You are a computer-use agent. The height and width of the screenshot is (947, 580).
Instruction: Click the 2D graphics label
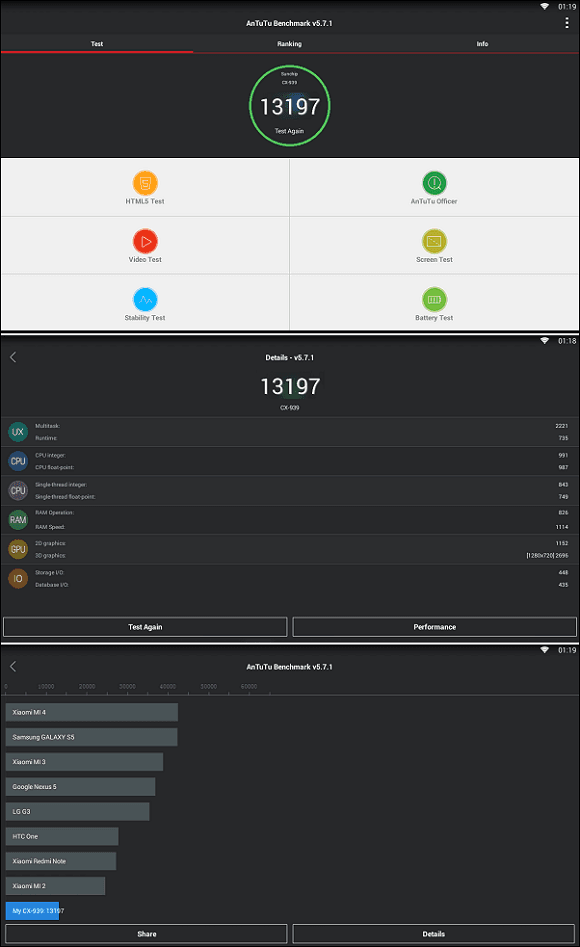pyautogui.click(x=50, y=544)
